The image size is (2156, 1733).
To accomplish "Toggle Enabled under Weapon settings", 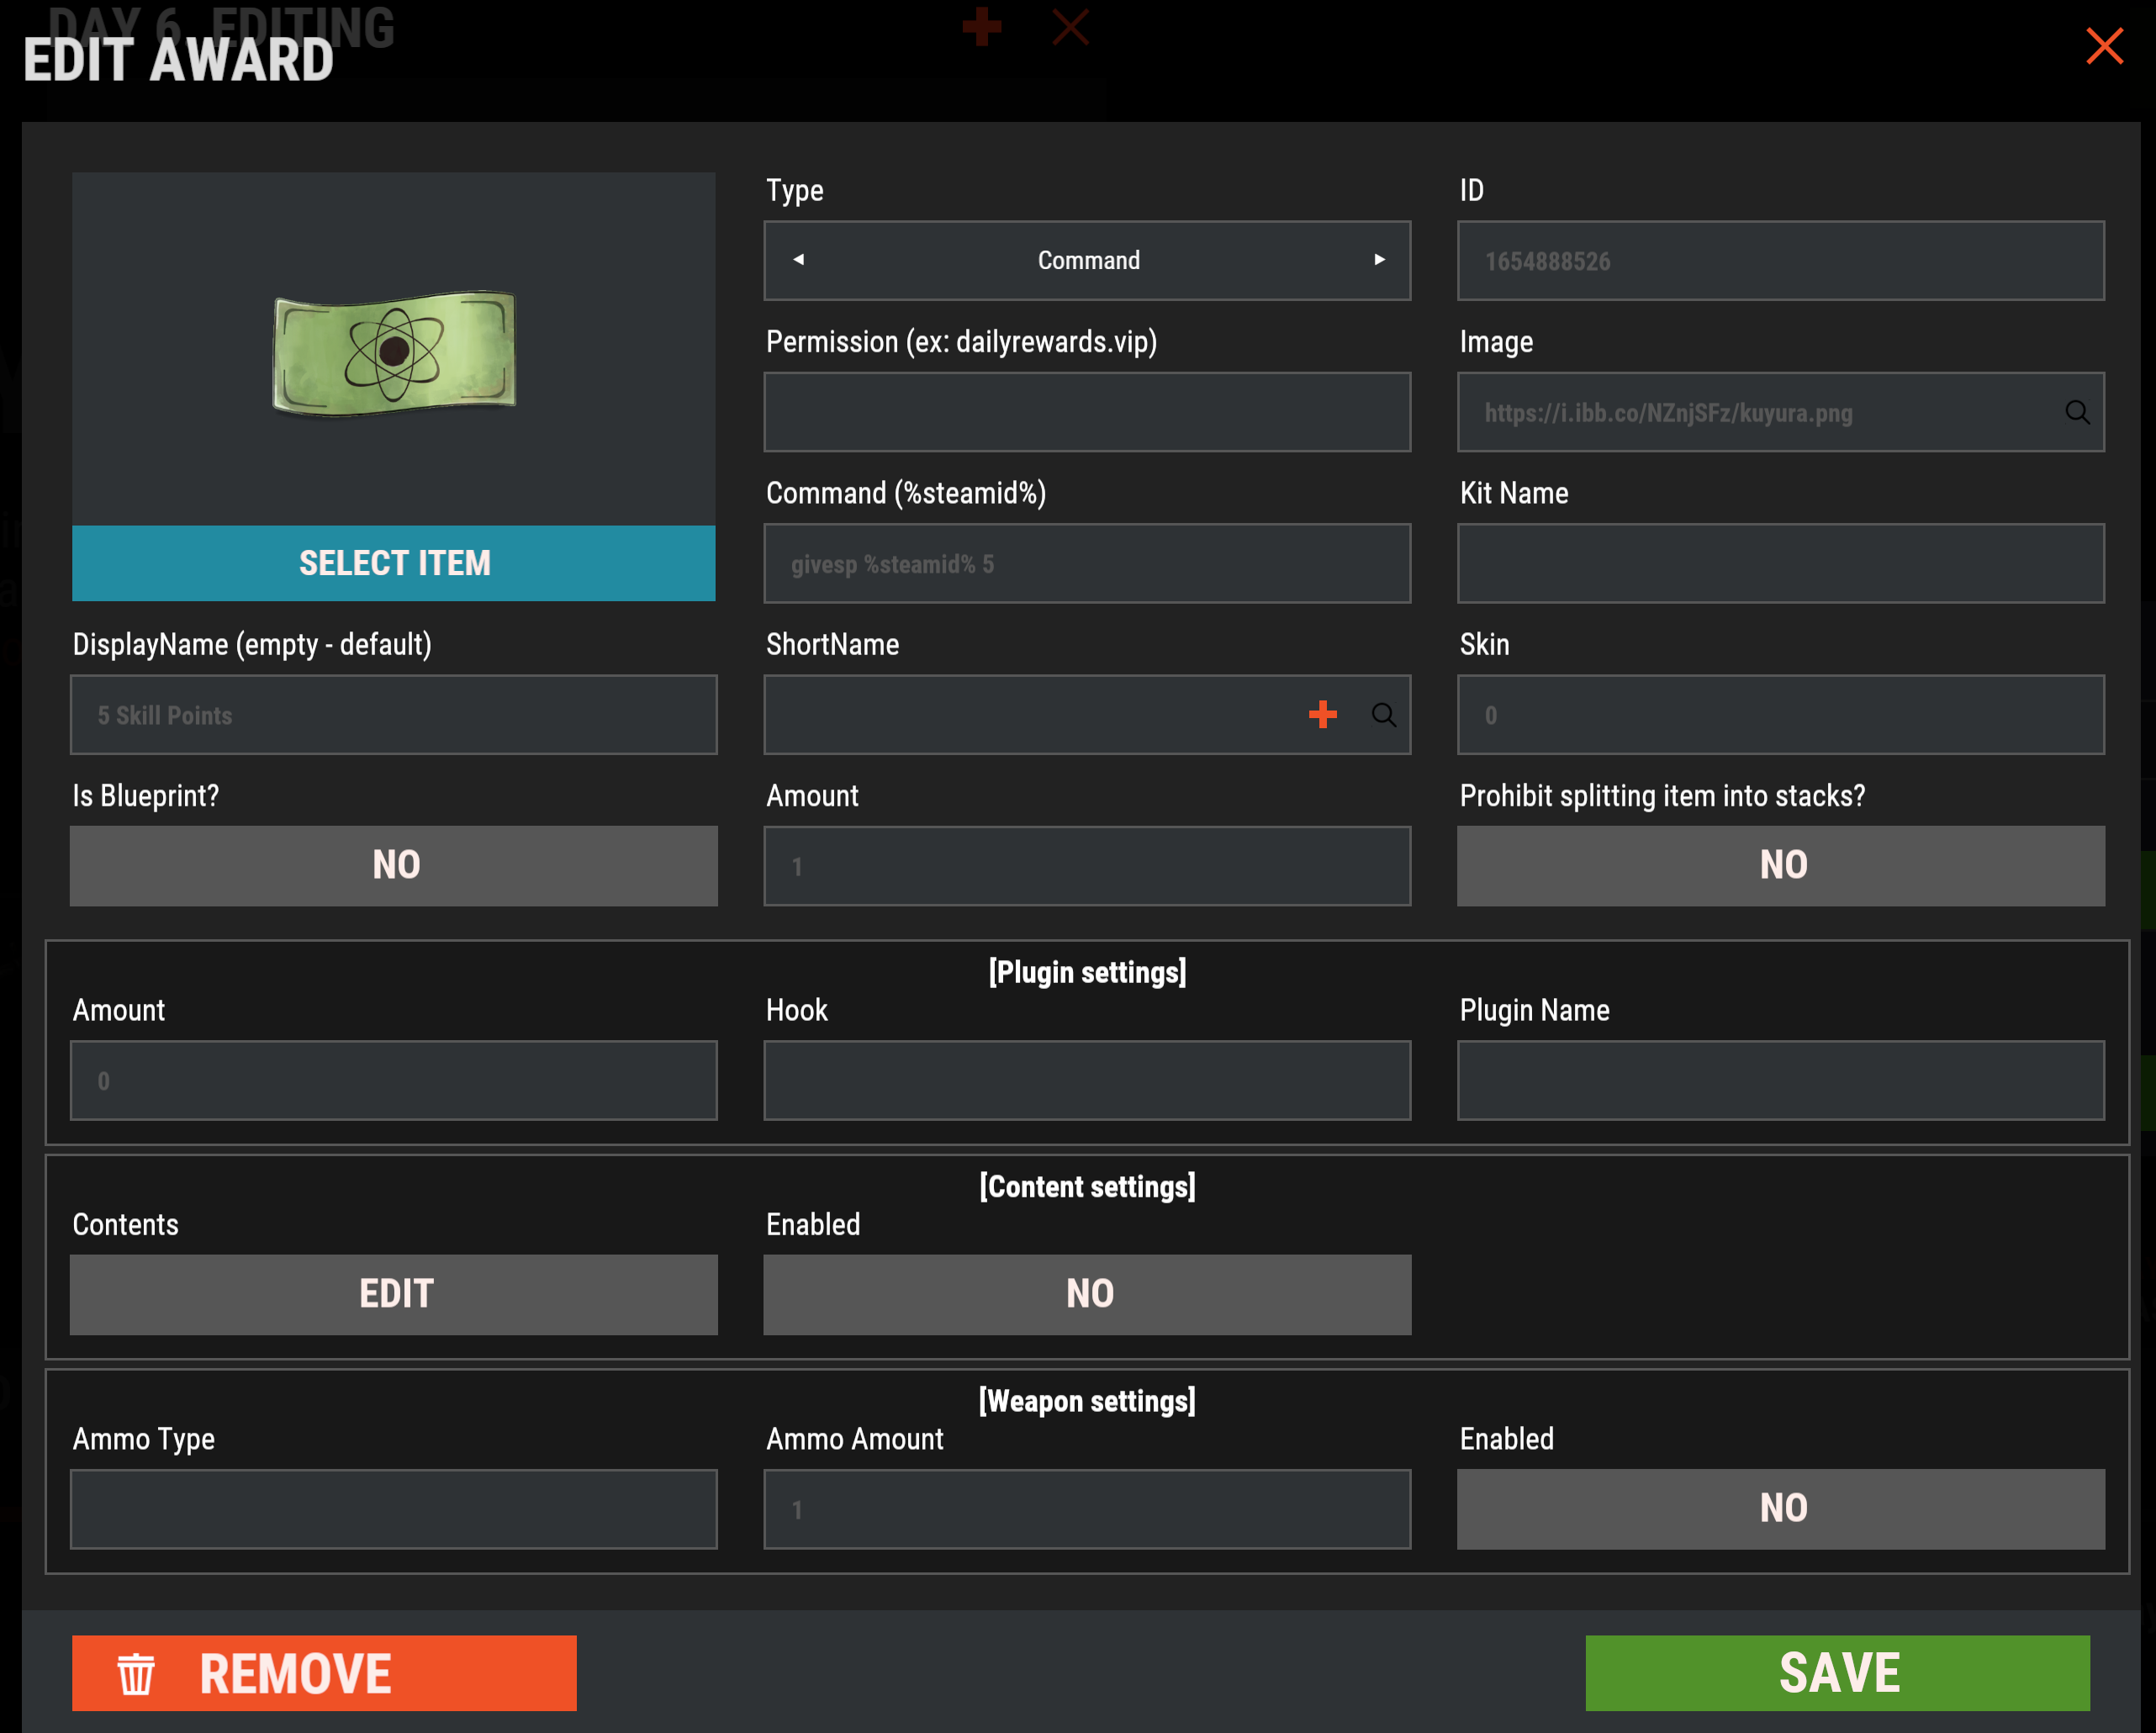I will (1780, 1508).
